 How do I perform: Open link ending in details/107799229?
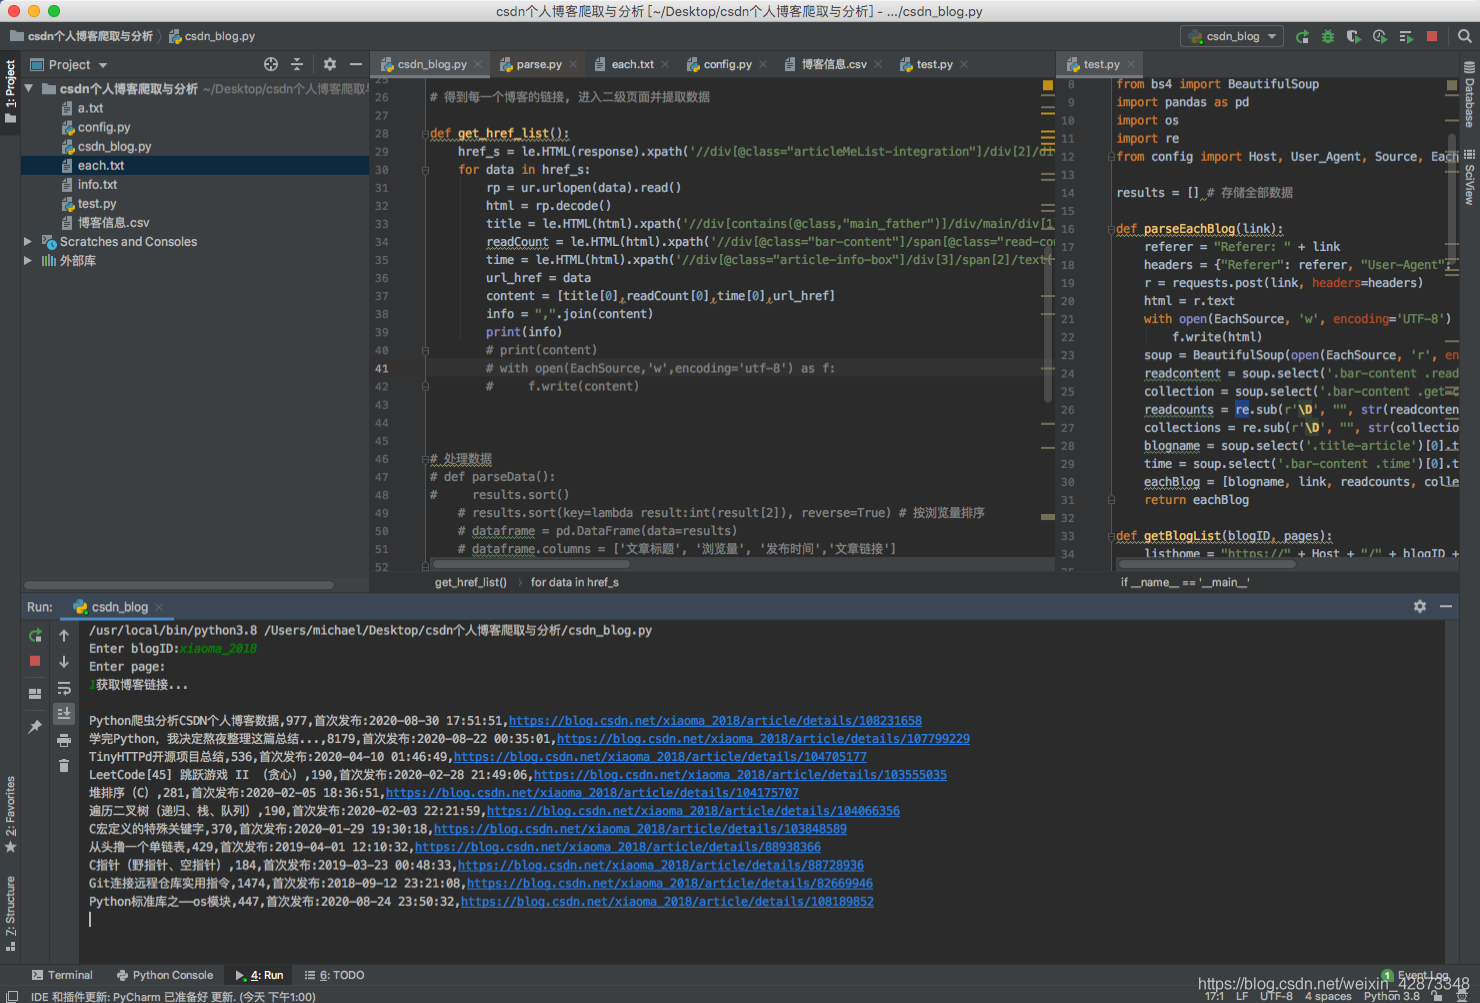(x=763, y=738)
